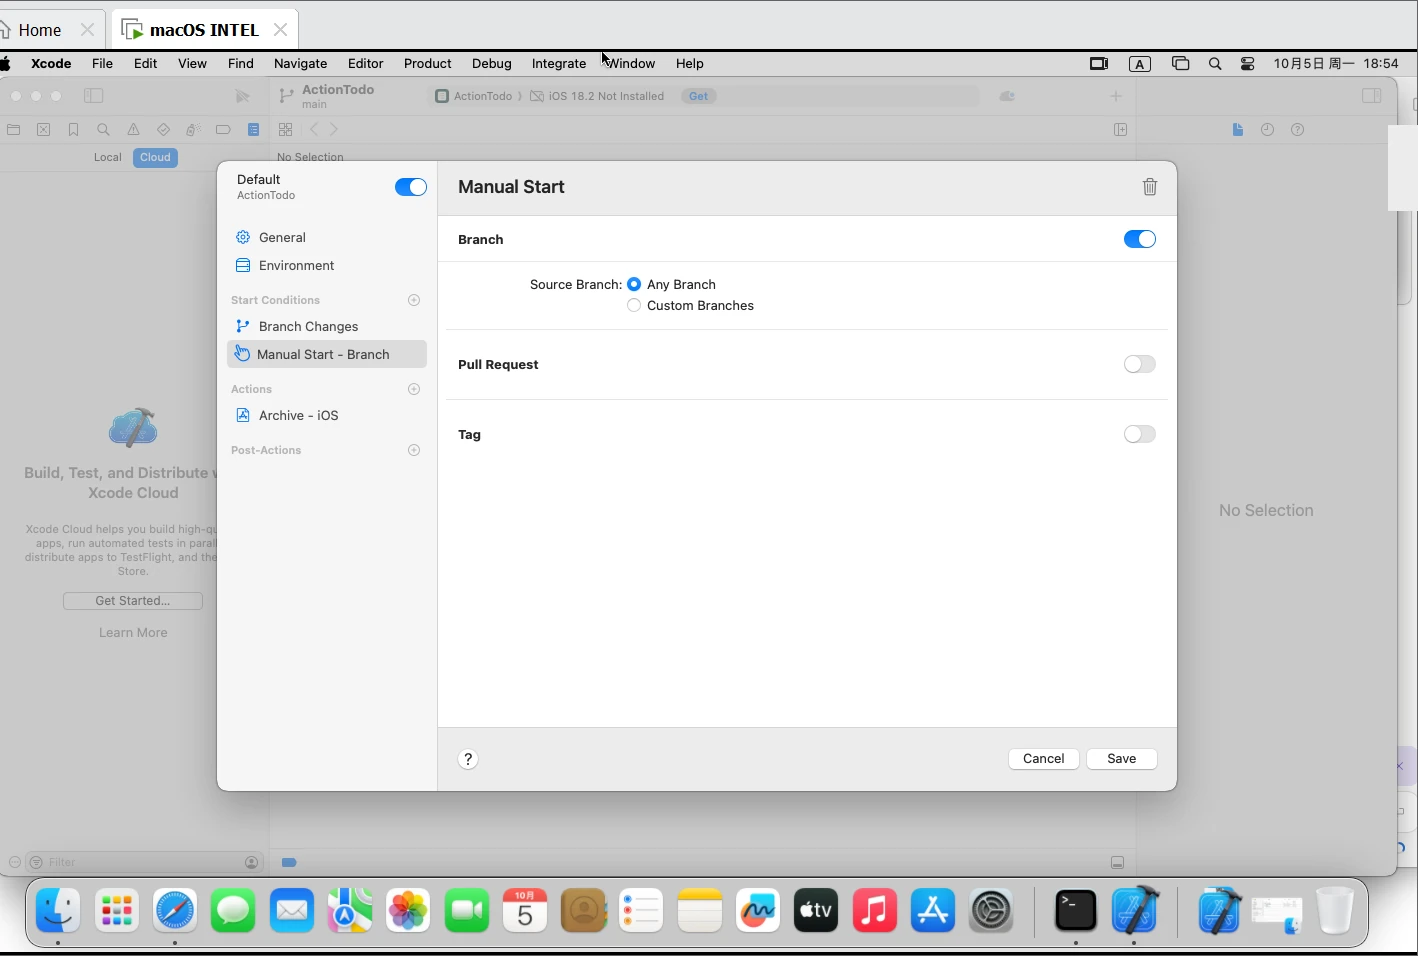Open Control Center in the menu bar
This screenshot has height=956, width=1418.
point(1248,64)
